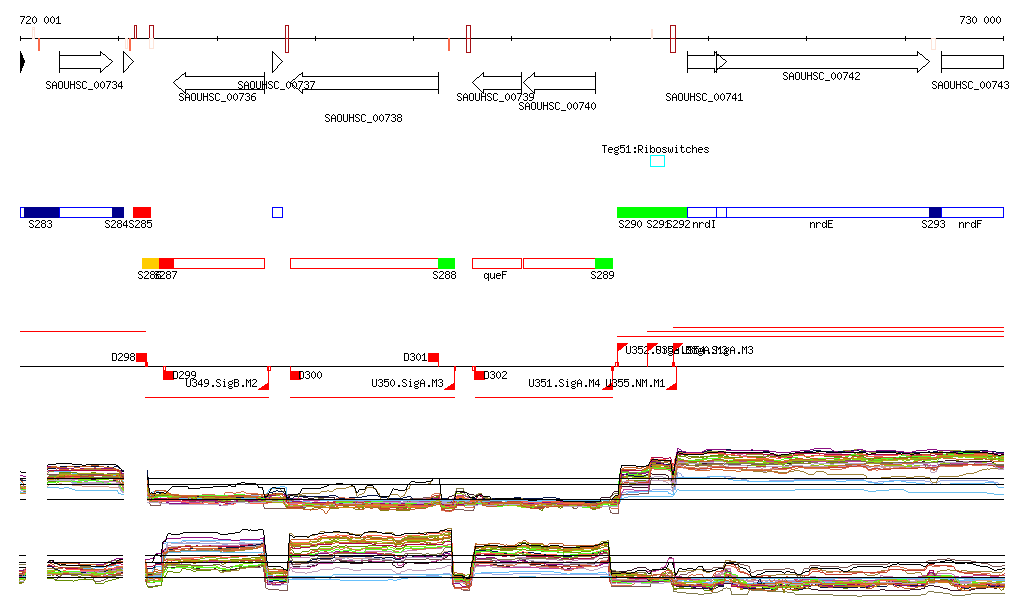Click the S293 segment label
Viewport: 1024px width, 611px height.
tap(933, 224)
